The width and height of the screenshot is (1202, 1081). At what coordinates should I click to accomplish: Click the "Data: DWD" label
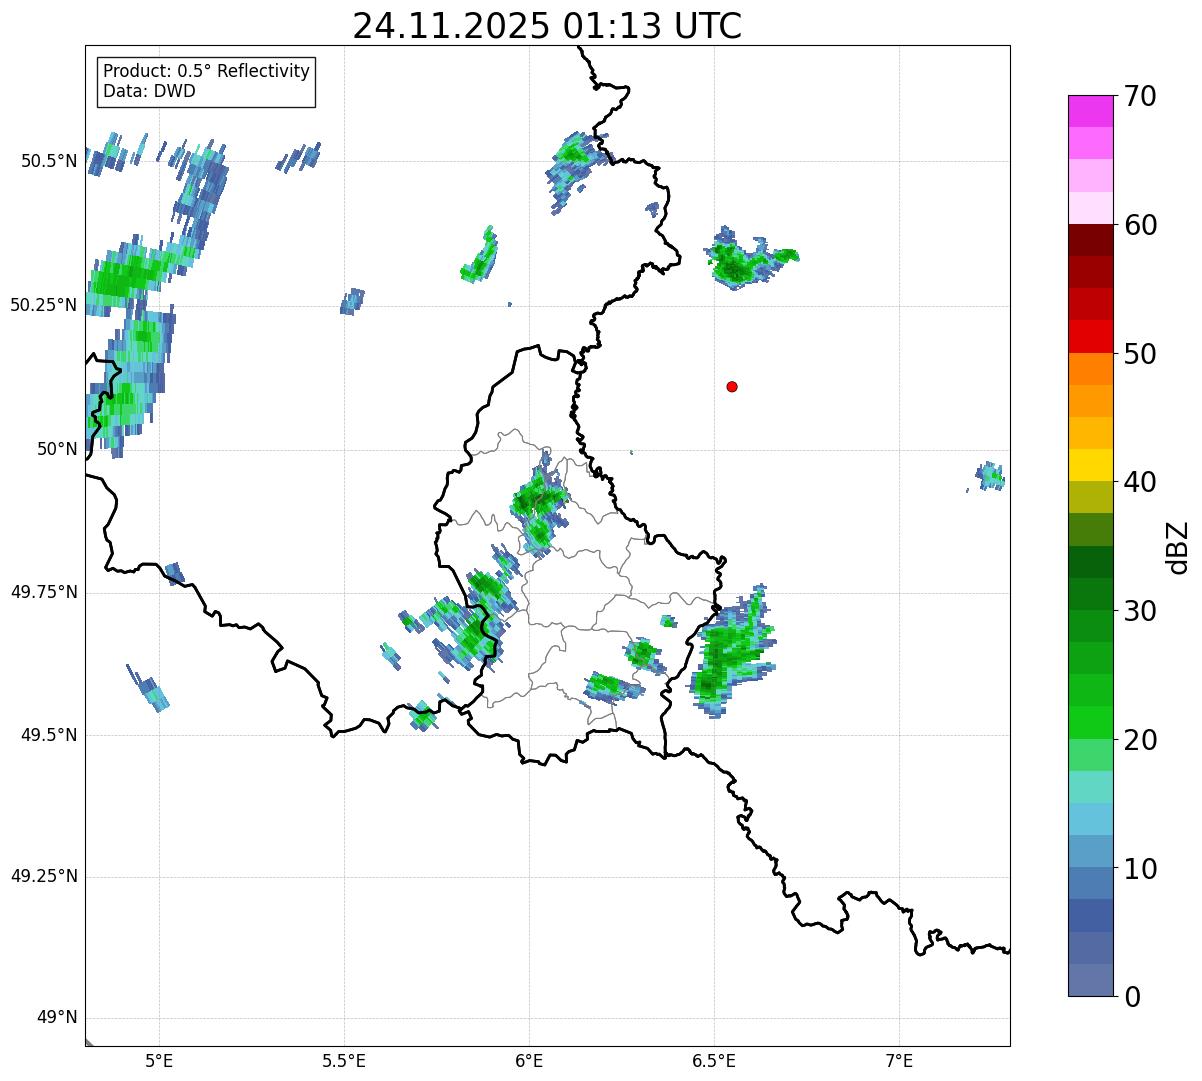(149, 91)
